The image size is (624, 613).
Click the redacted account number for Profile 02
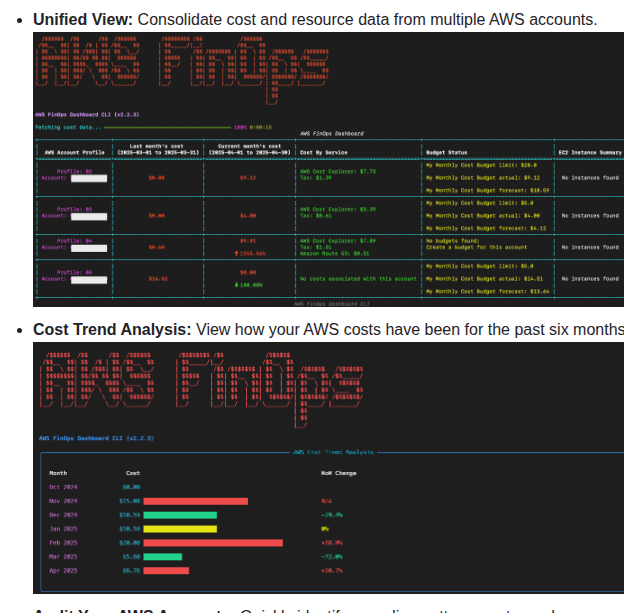click(x=89, y=178)
